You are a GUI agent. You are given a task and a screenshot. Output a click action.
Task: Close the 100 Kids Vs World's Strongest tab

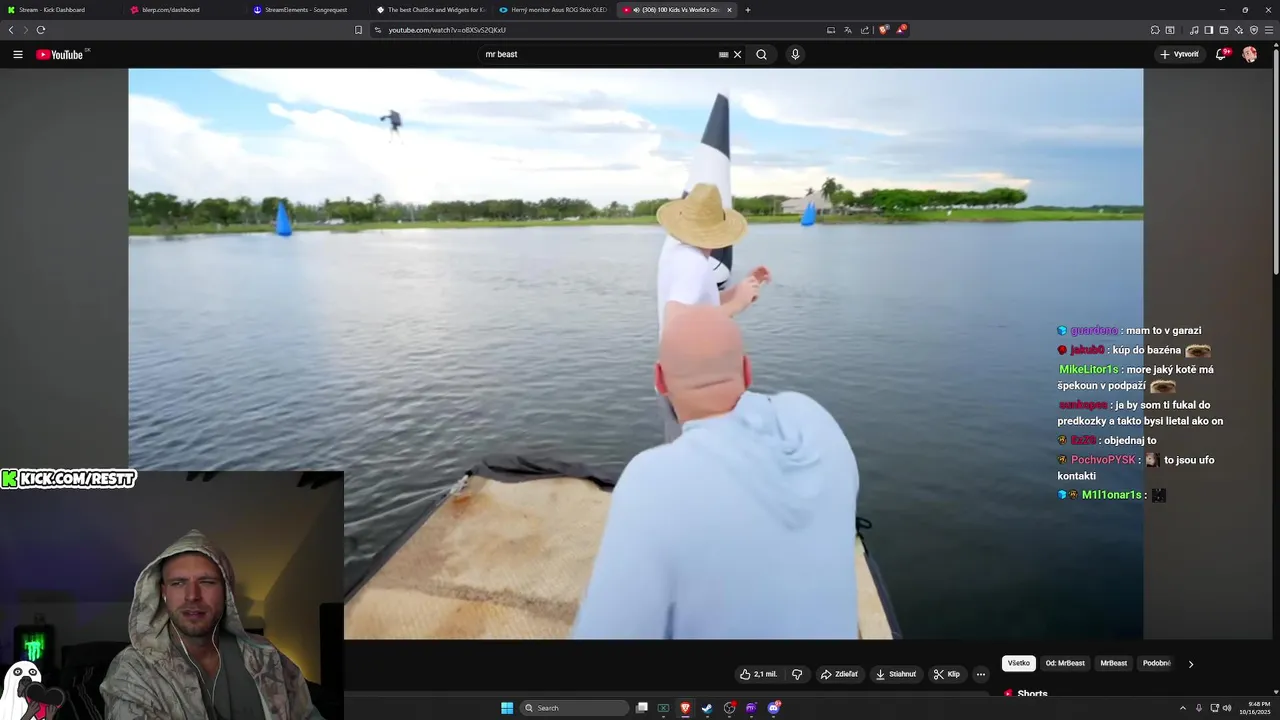click(x=729, y=10)
